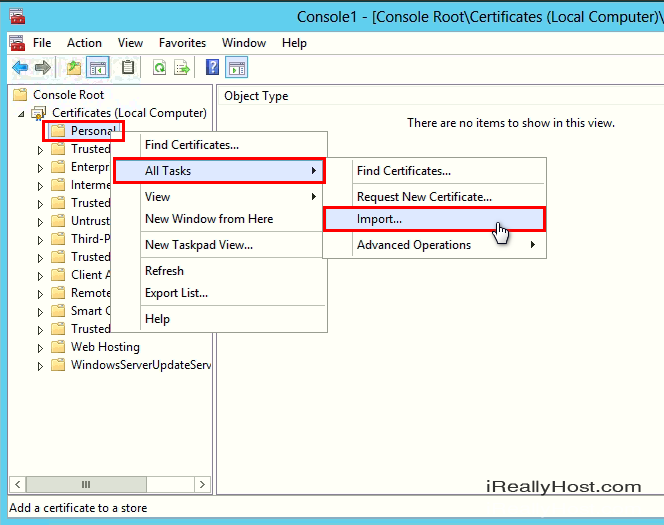Open the Window menu
The image size is (664, 525).
click(x=244, y=43)
